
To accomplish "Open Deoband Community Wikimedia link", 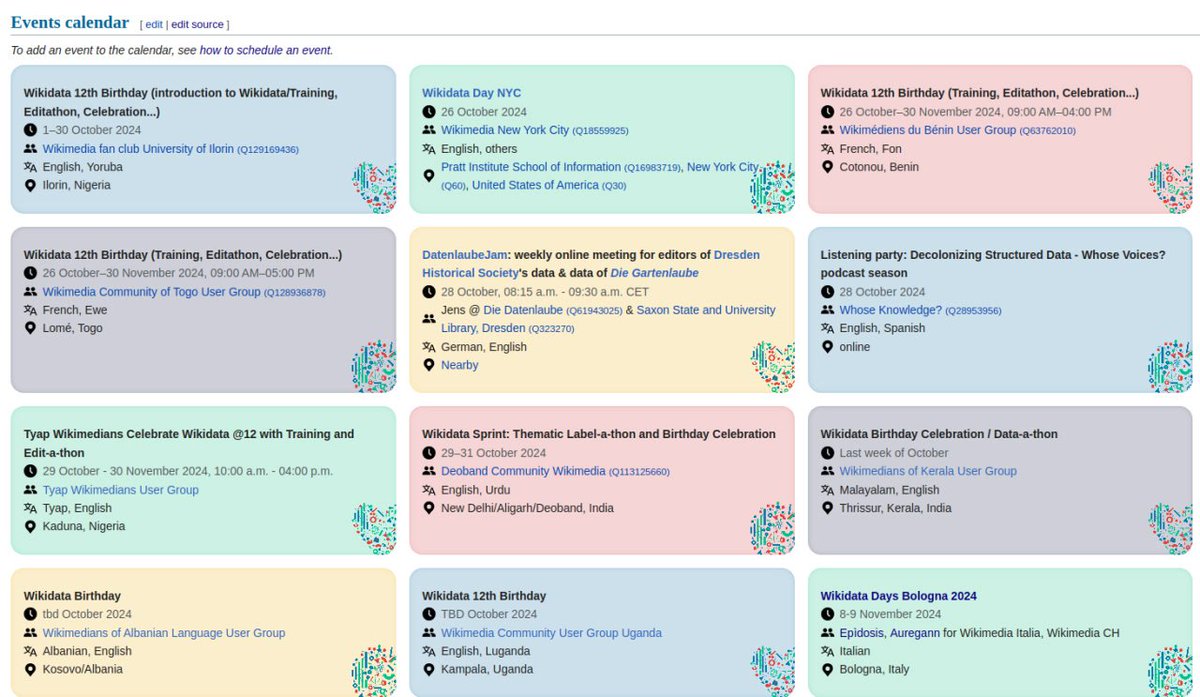I will click(x=523, y=471).
